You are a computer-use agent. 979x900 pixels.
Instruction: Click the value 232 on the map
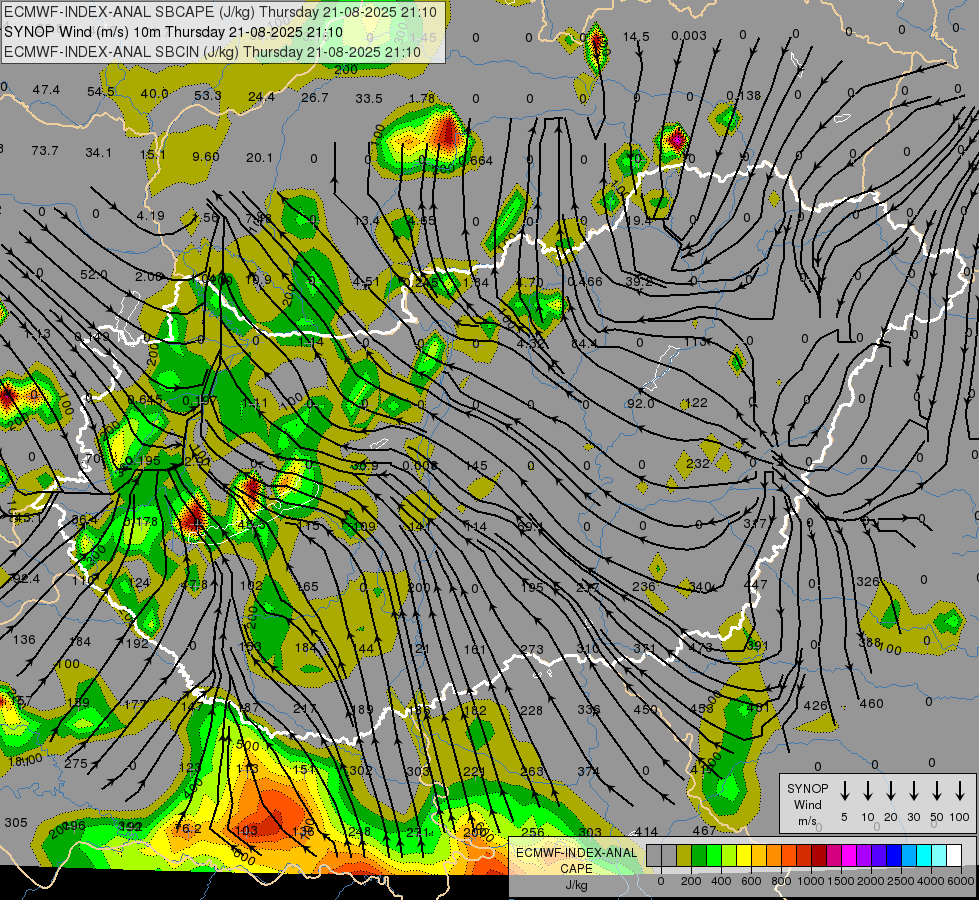tap(697, 463)
